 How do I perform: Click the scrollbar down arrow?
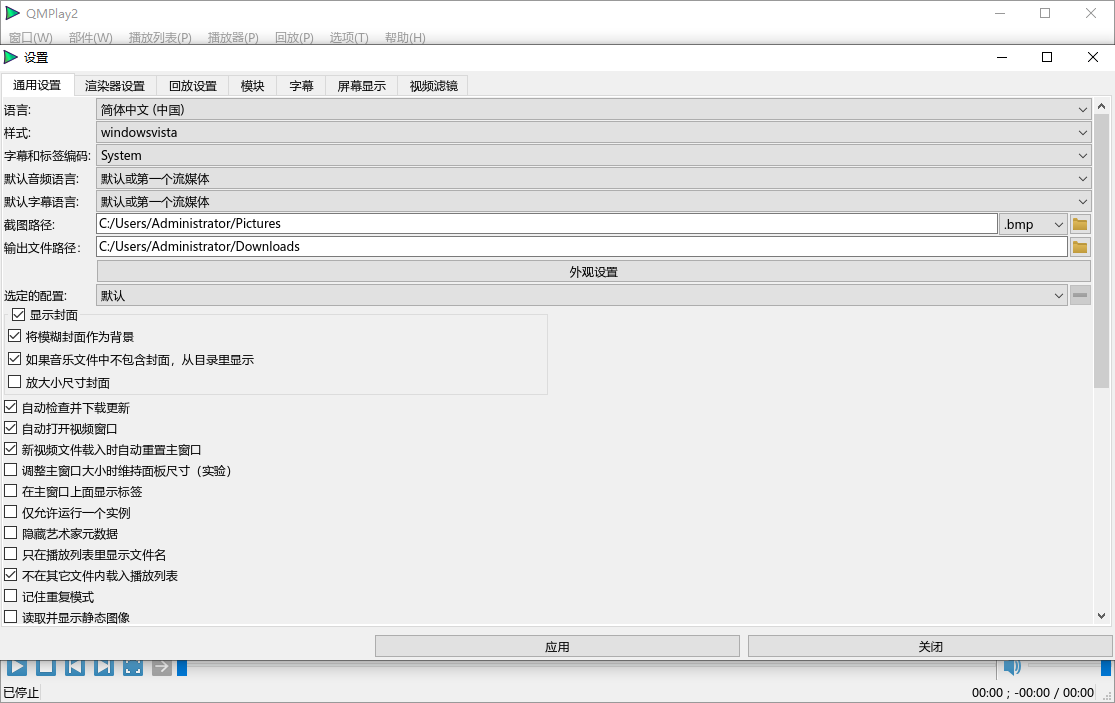point(1101,616)
